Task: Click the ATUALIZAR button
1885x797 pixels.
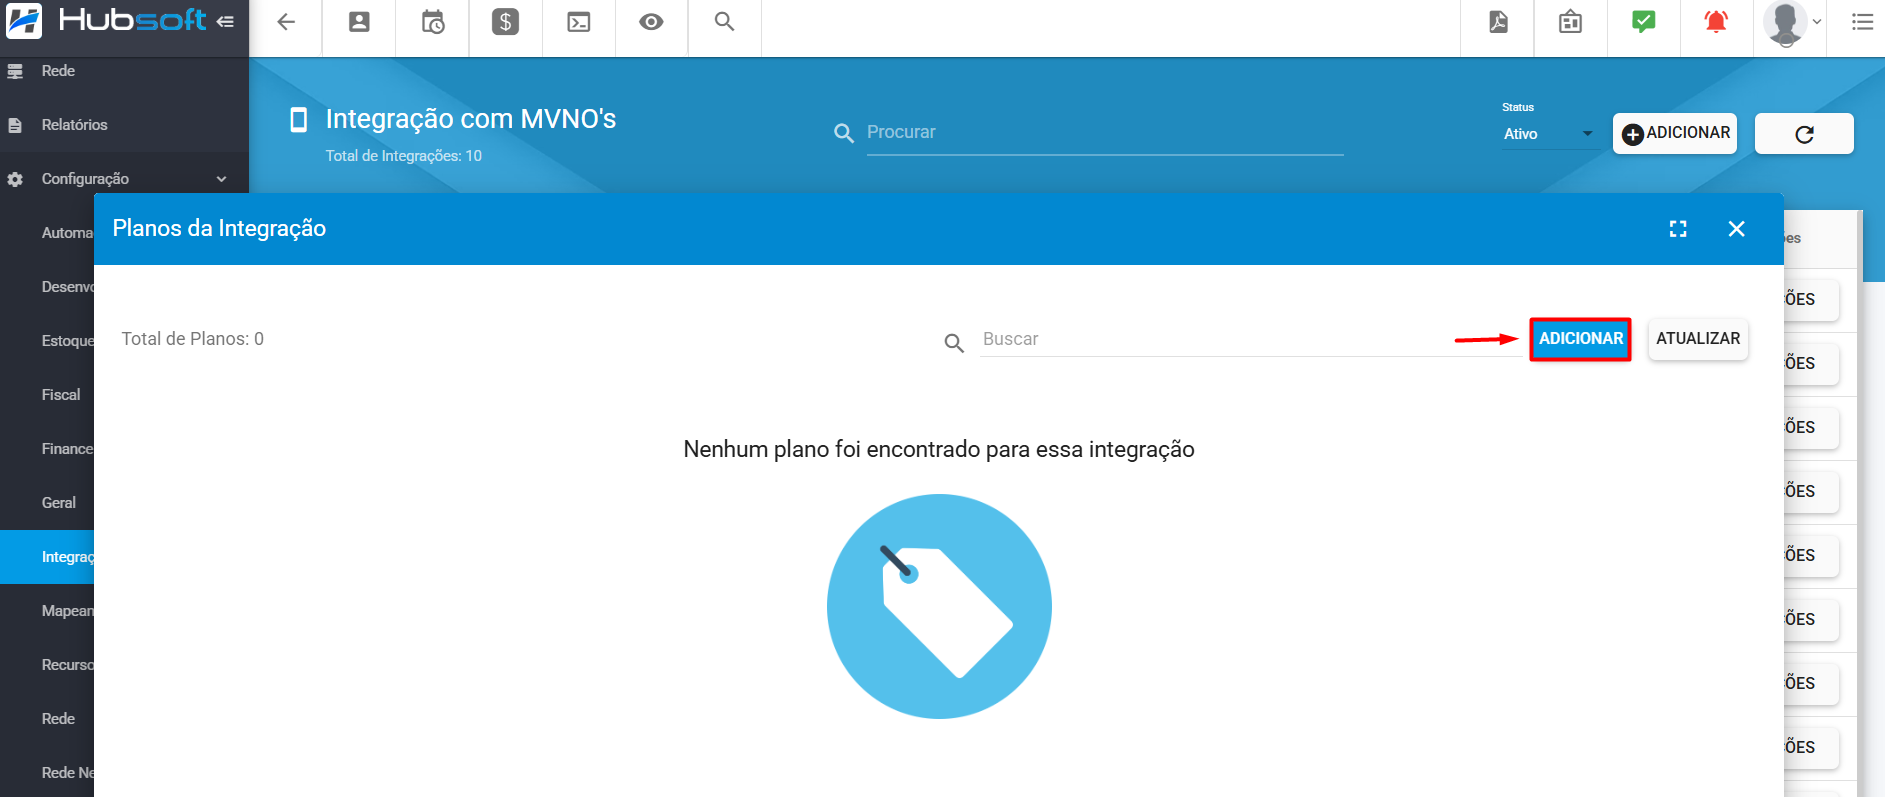Action: point(1698,339)
